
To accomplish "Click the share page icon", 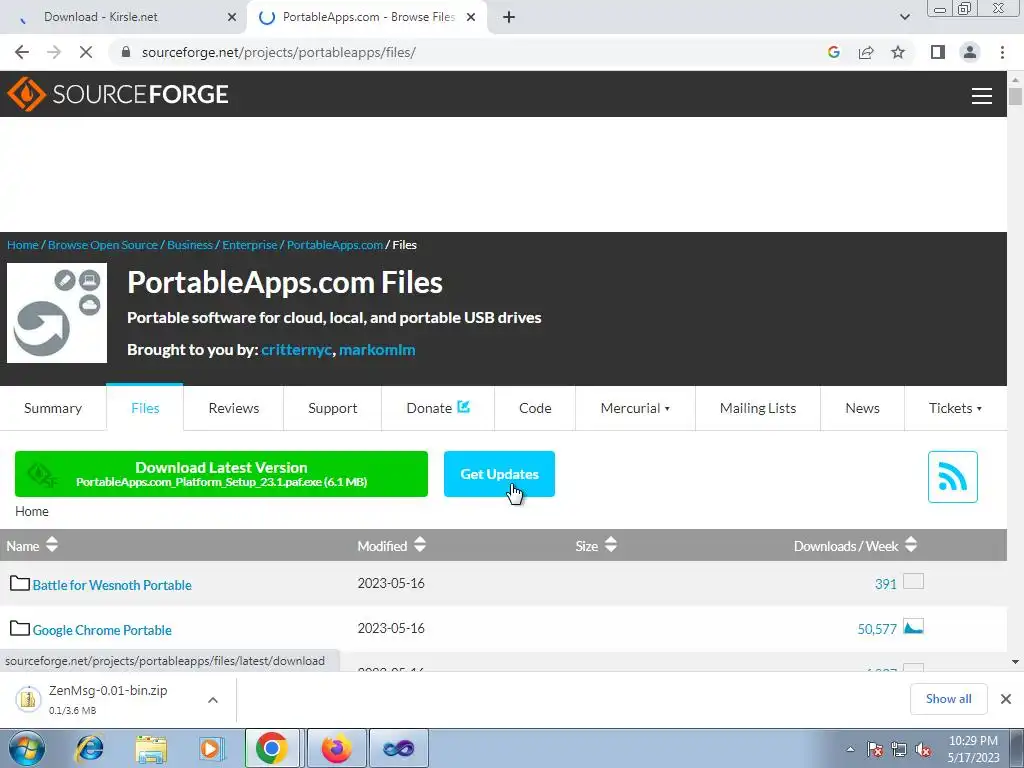I will [x=866, y=52].
